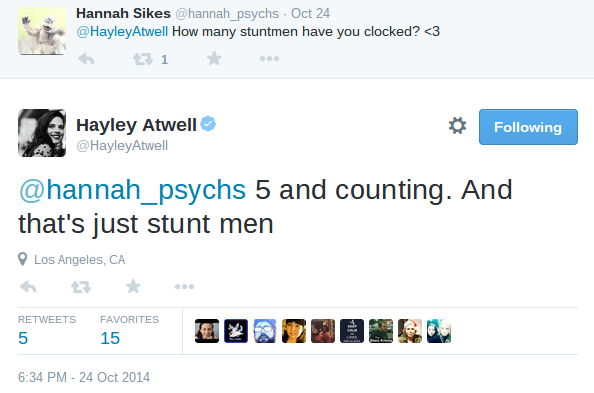Open the Oct 24 timestamp link
The height and width of the screenshot is (393, 594).
tap(310, 14)
